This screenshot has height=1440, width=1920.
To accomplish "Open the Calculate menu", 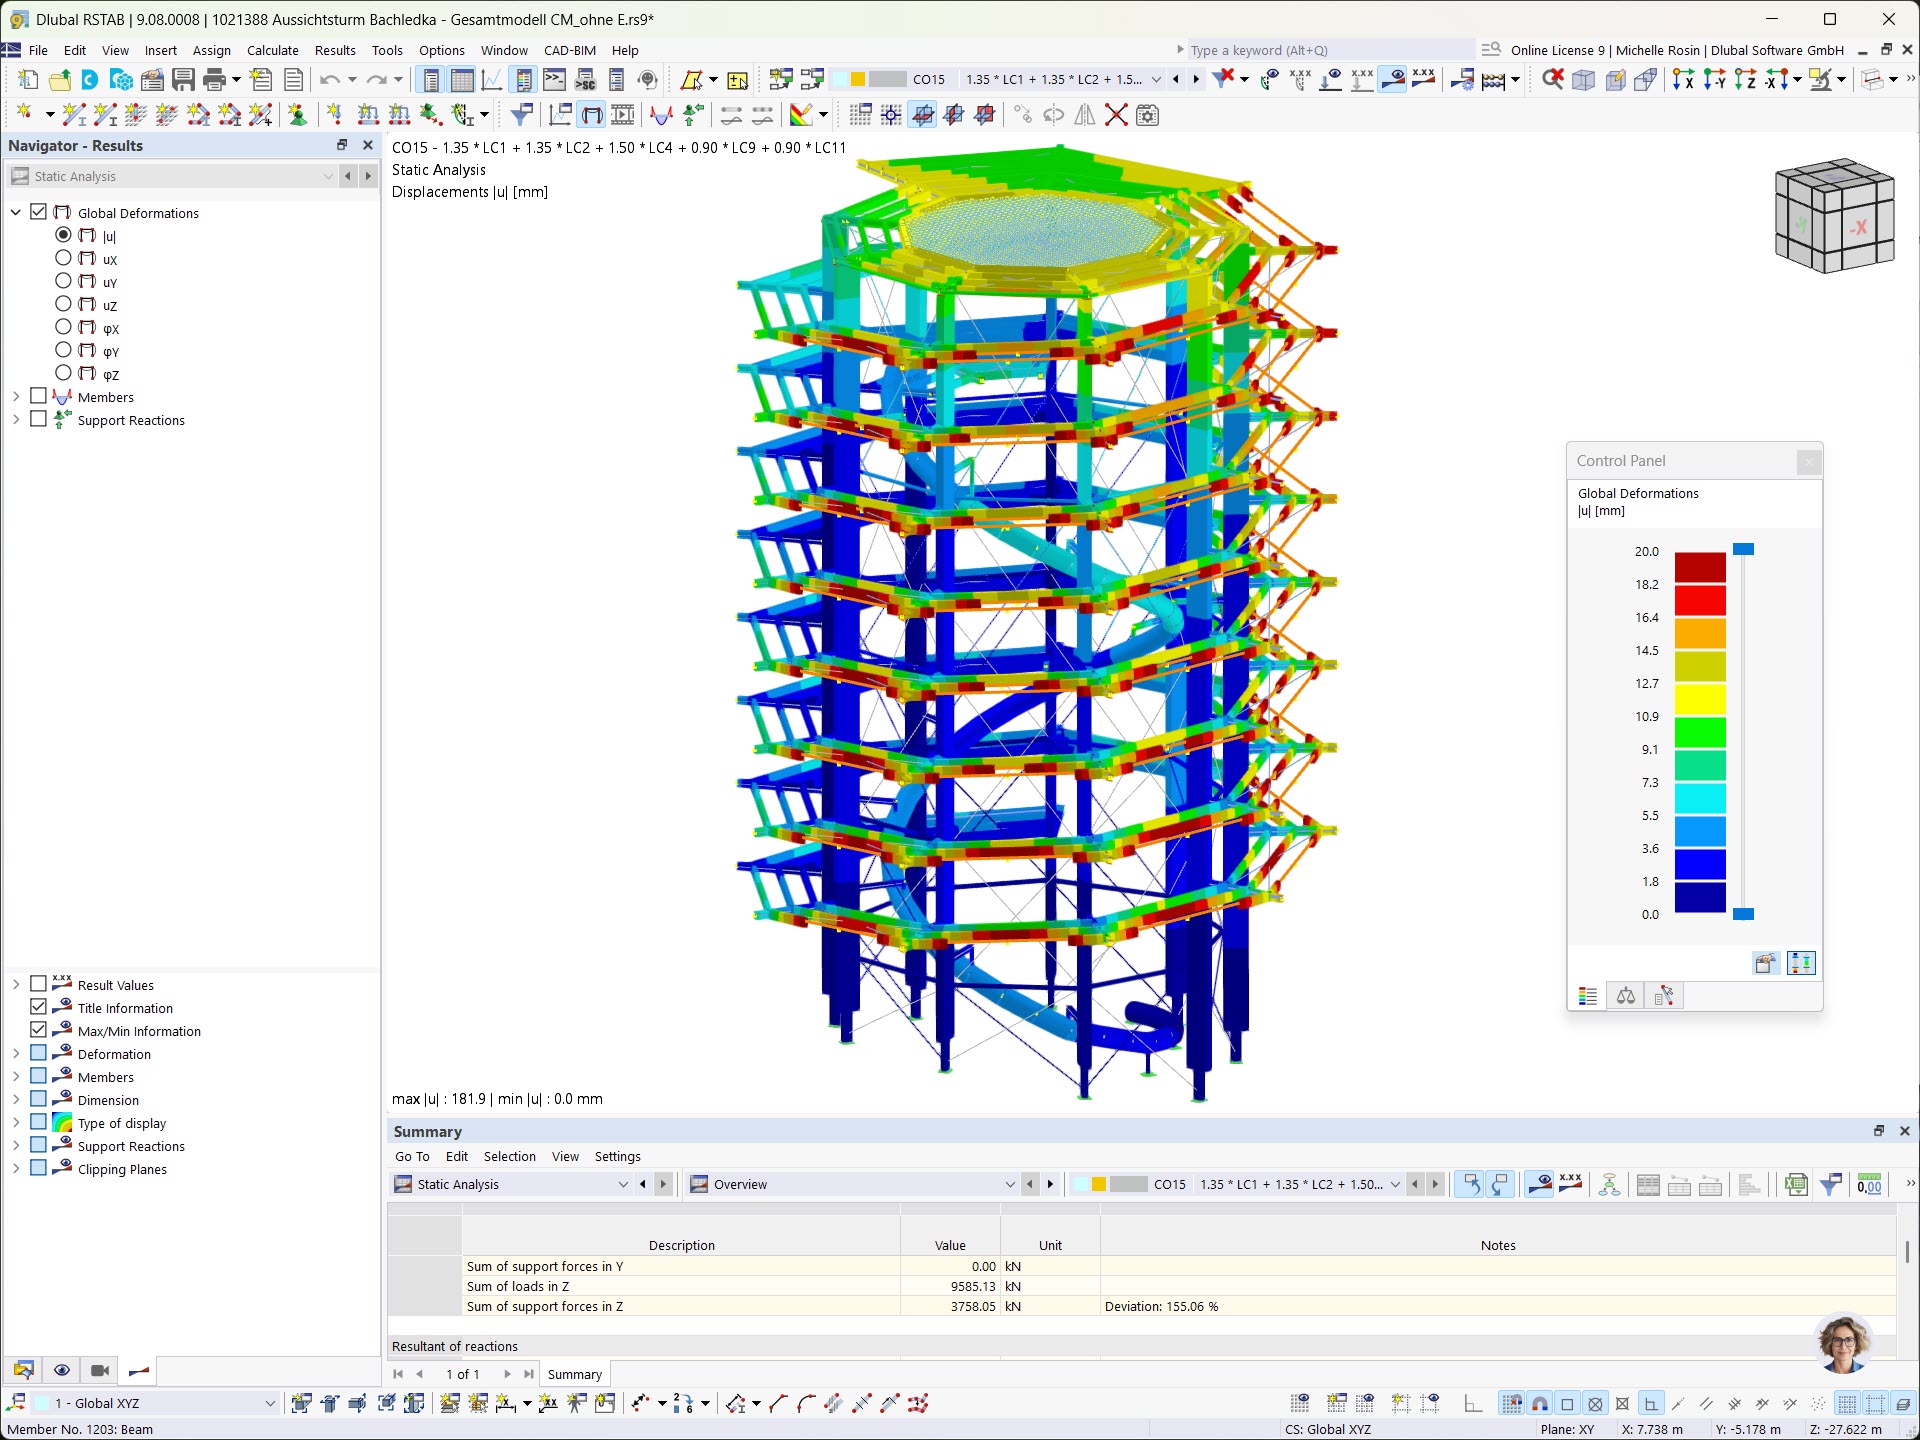I will point(272,50).
